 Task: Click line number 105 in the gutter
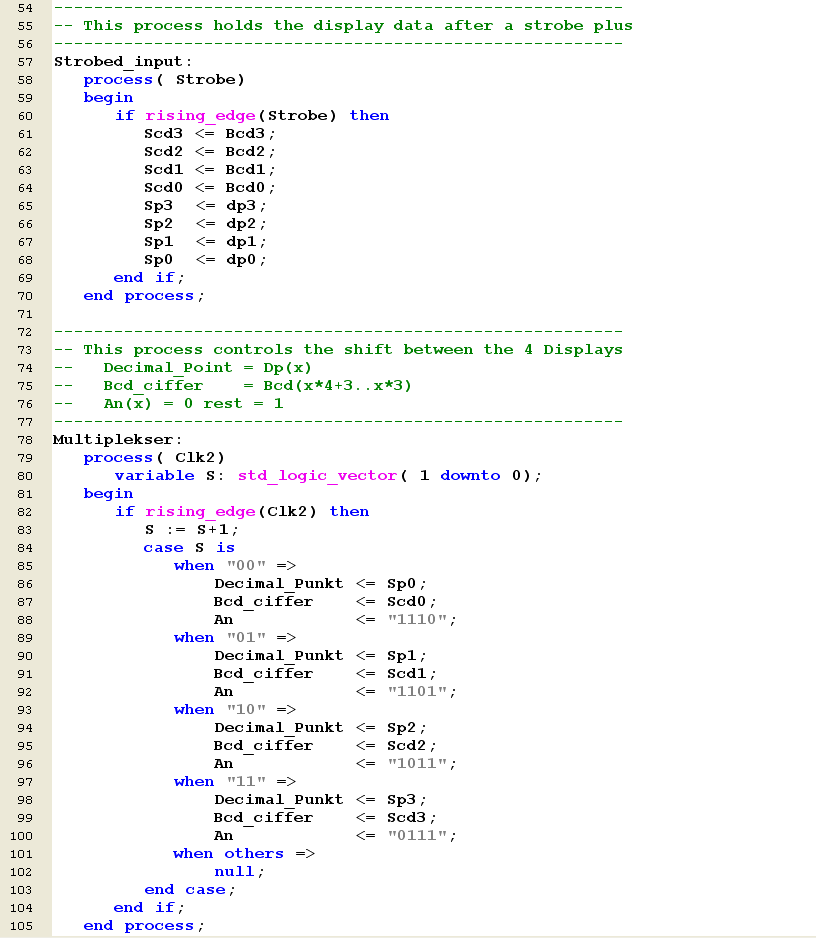[22, 926]
